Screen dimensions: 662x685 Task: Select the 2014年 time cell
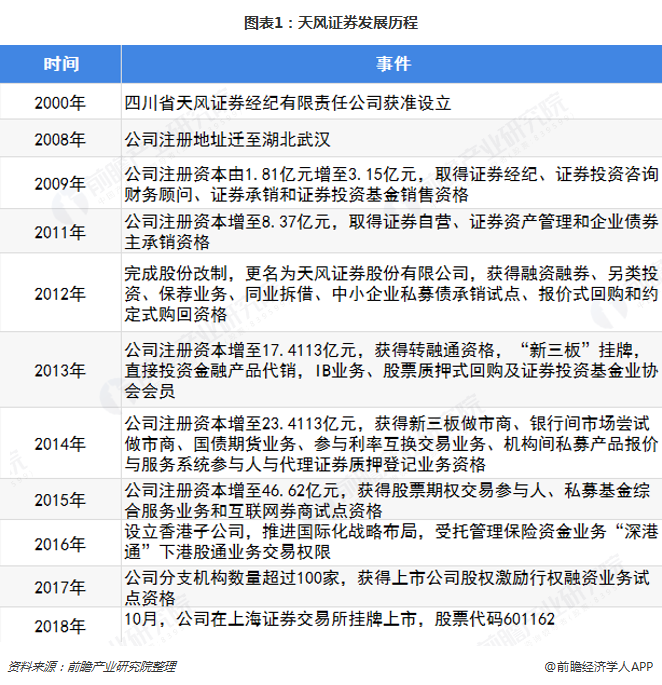tap(60, 444)
